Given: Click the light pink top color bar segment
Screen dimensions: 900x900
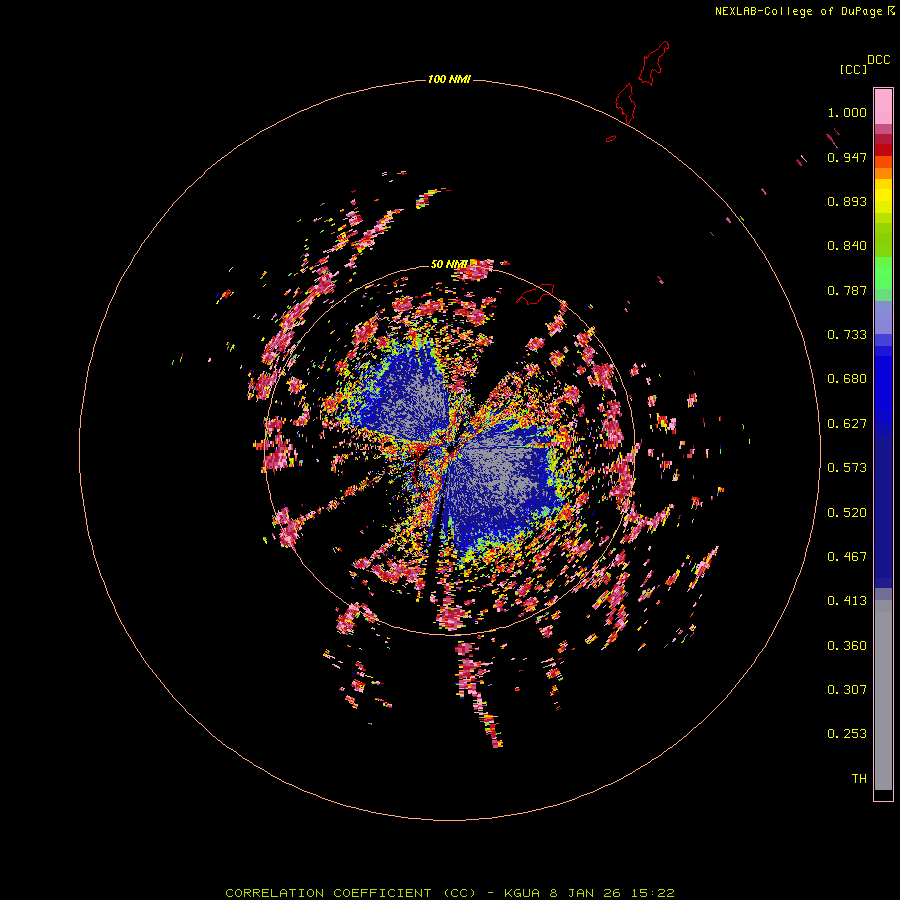Looking at the screenshot, I should coord(883,107).
